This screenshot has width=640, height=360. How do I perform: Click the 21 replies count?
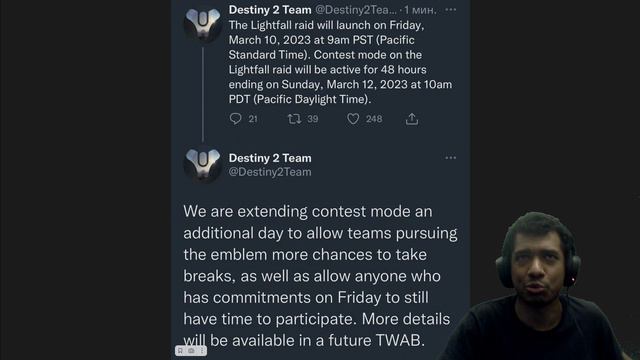(x=253, y=119)
